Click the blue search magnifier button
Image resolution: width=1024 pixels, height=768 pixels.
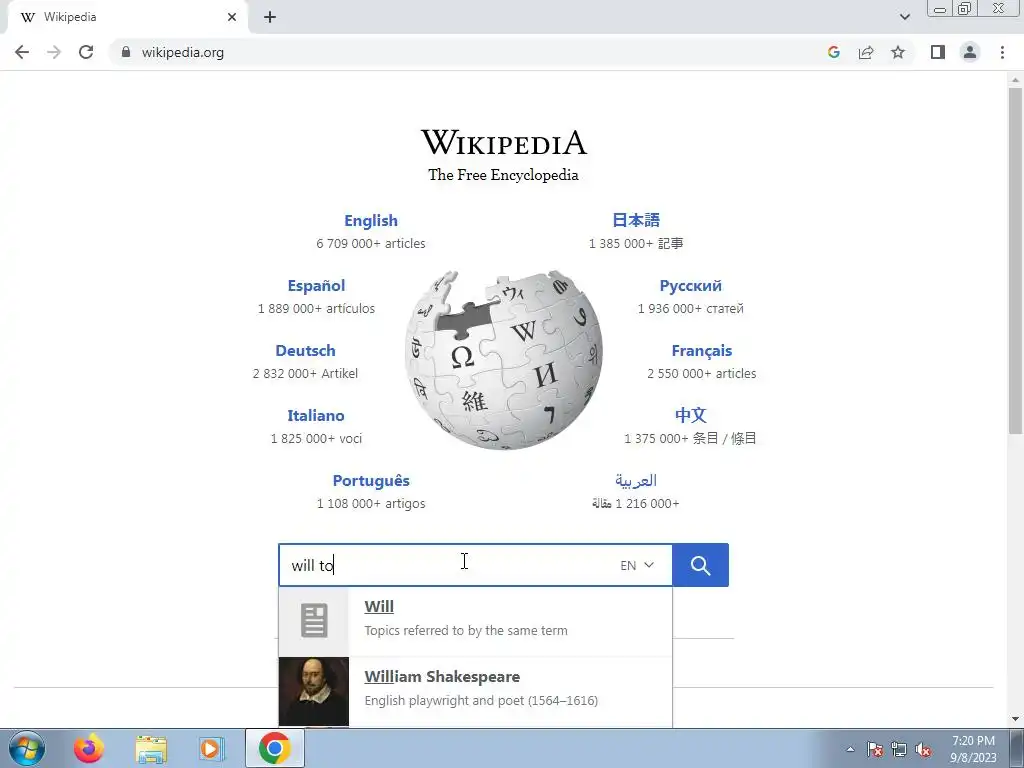700,565
